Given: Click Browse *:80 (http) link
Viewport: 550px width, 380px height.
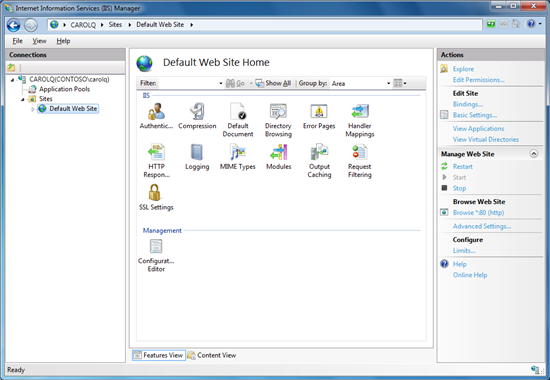Looking at the screenshot, I should coord(478,212).
